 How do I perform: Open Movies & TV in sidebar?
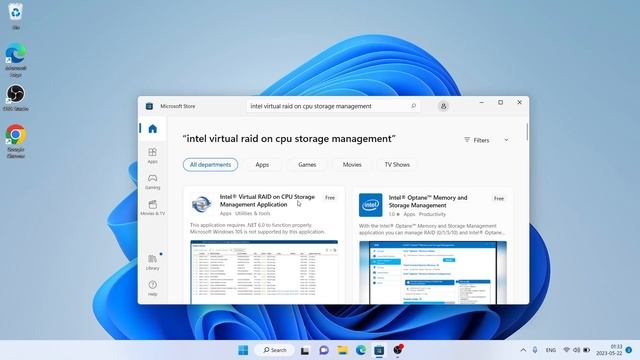[153, 208]
